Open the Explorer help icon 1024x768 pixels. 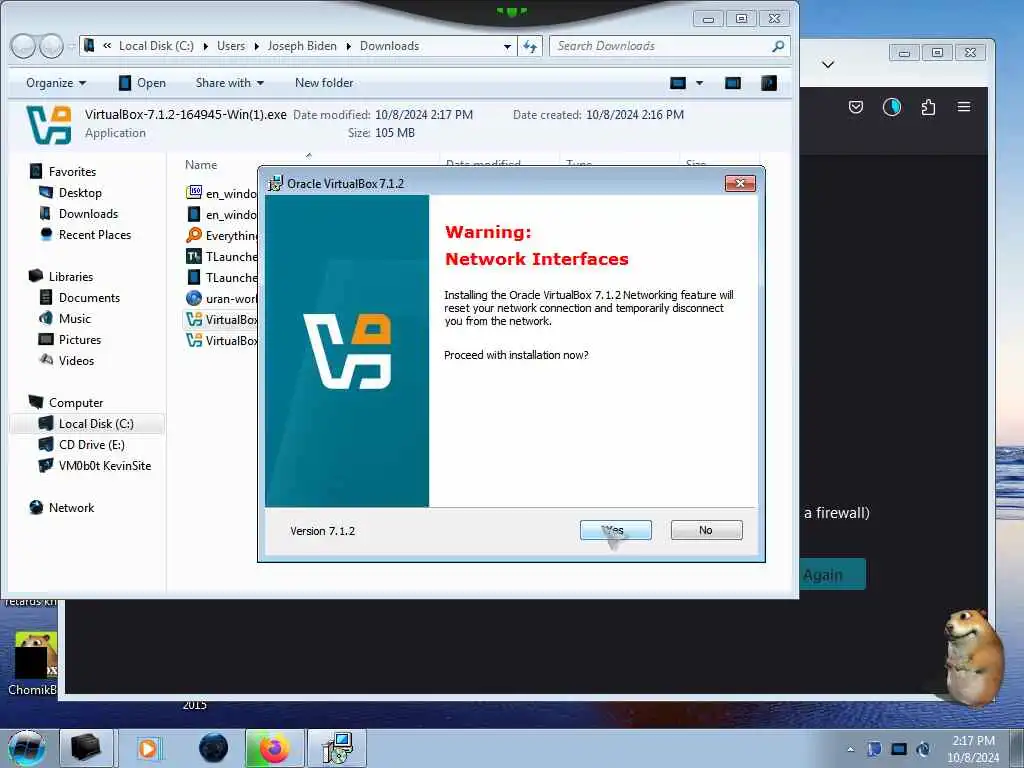pyautogui.click(x=769, y=83)
